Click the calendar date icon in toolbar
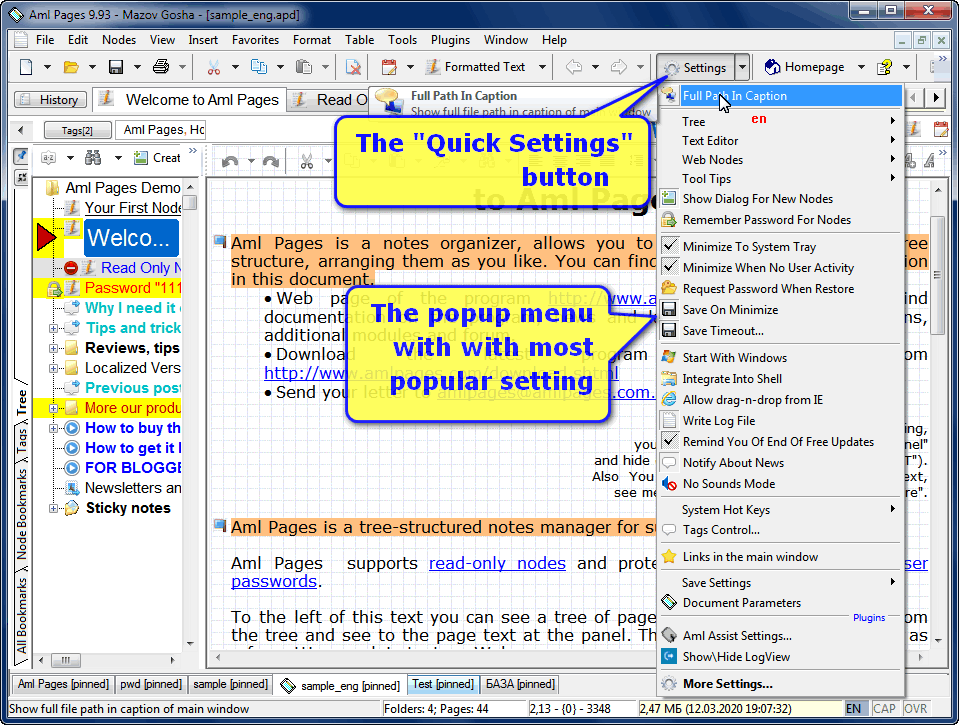This screenshot has height=725, width=959. pyautogui.click(x=389, y=67)
